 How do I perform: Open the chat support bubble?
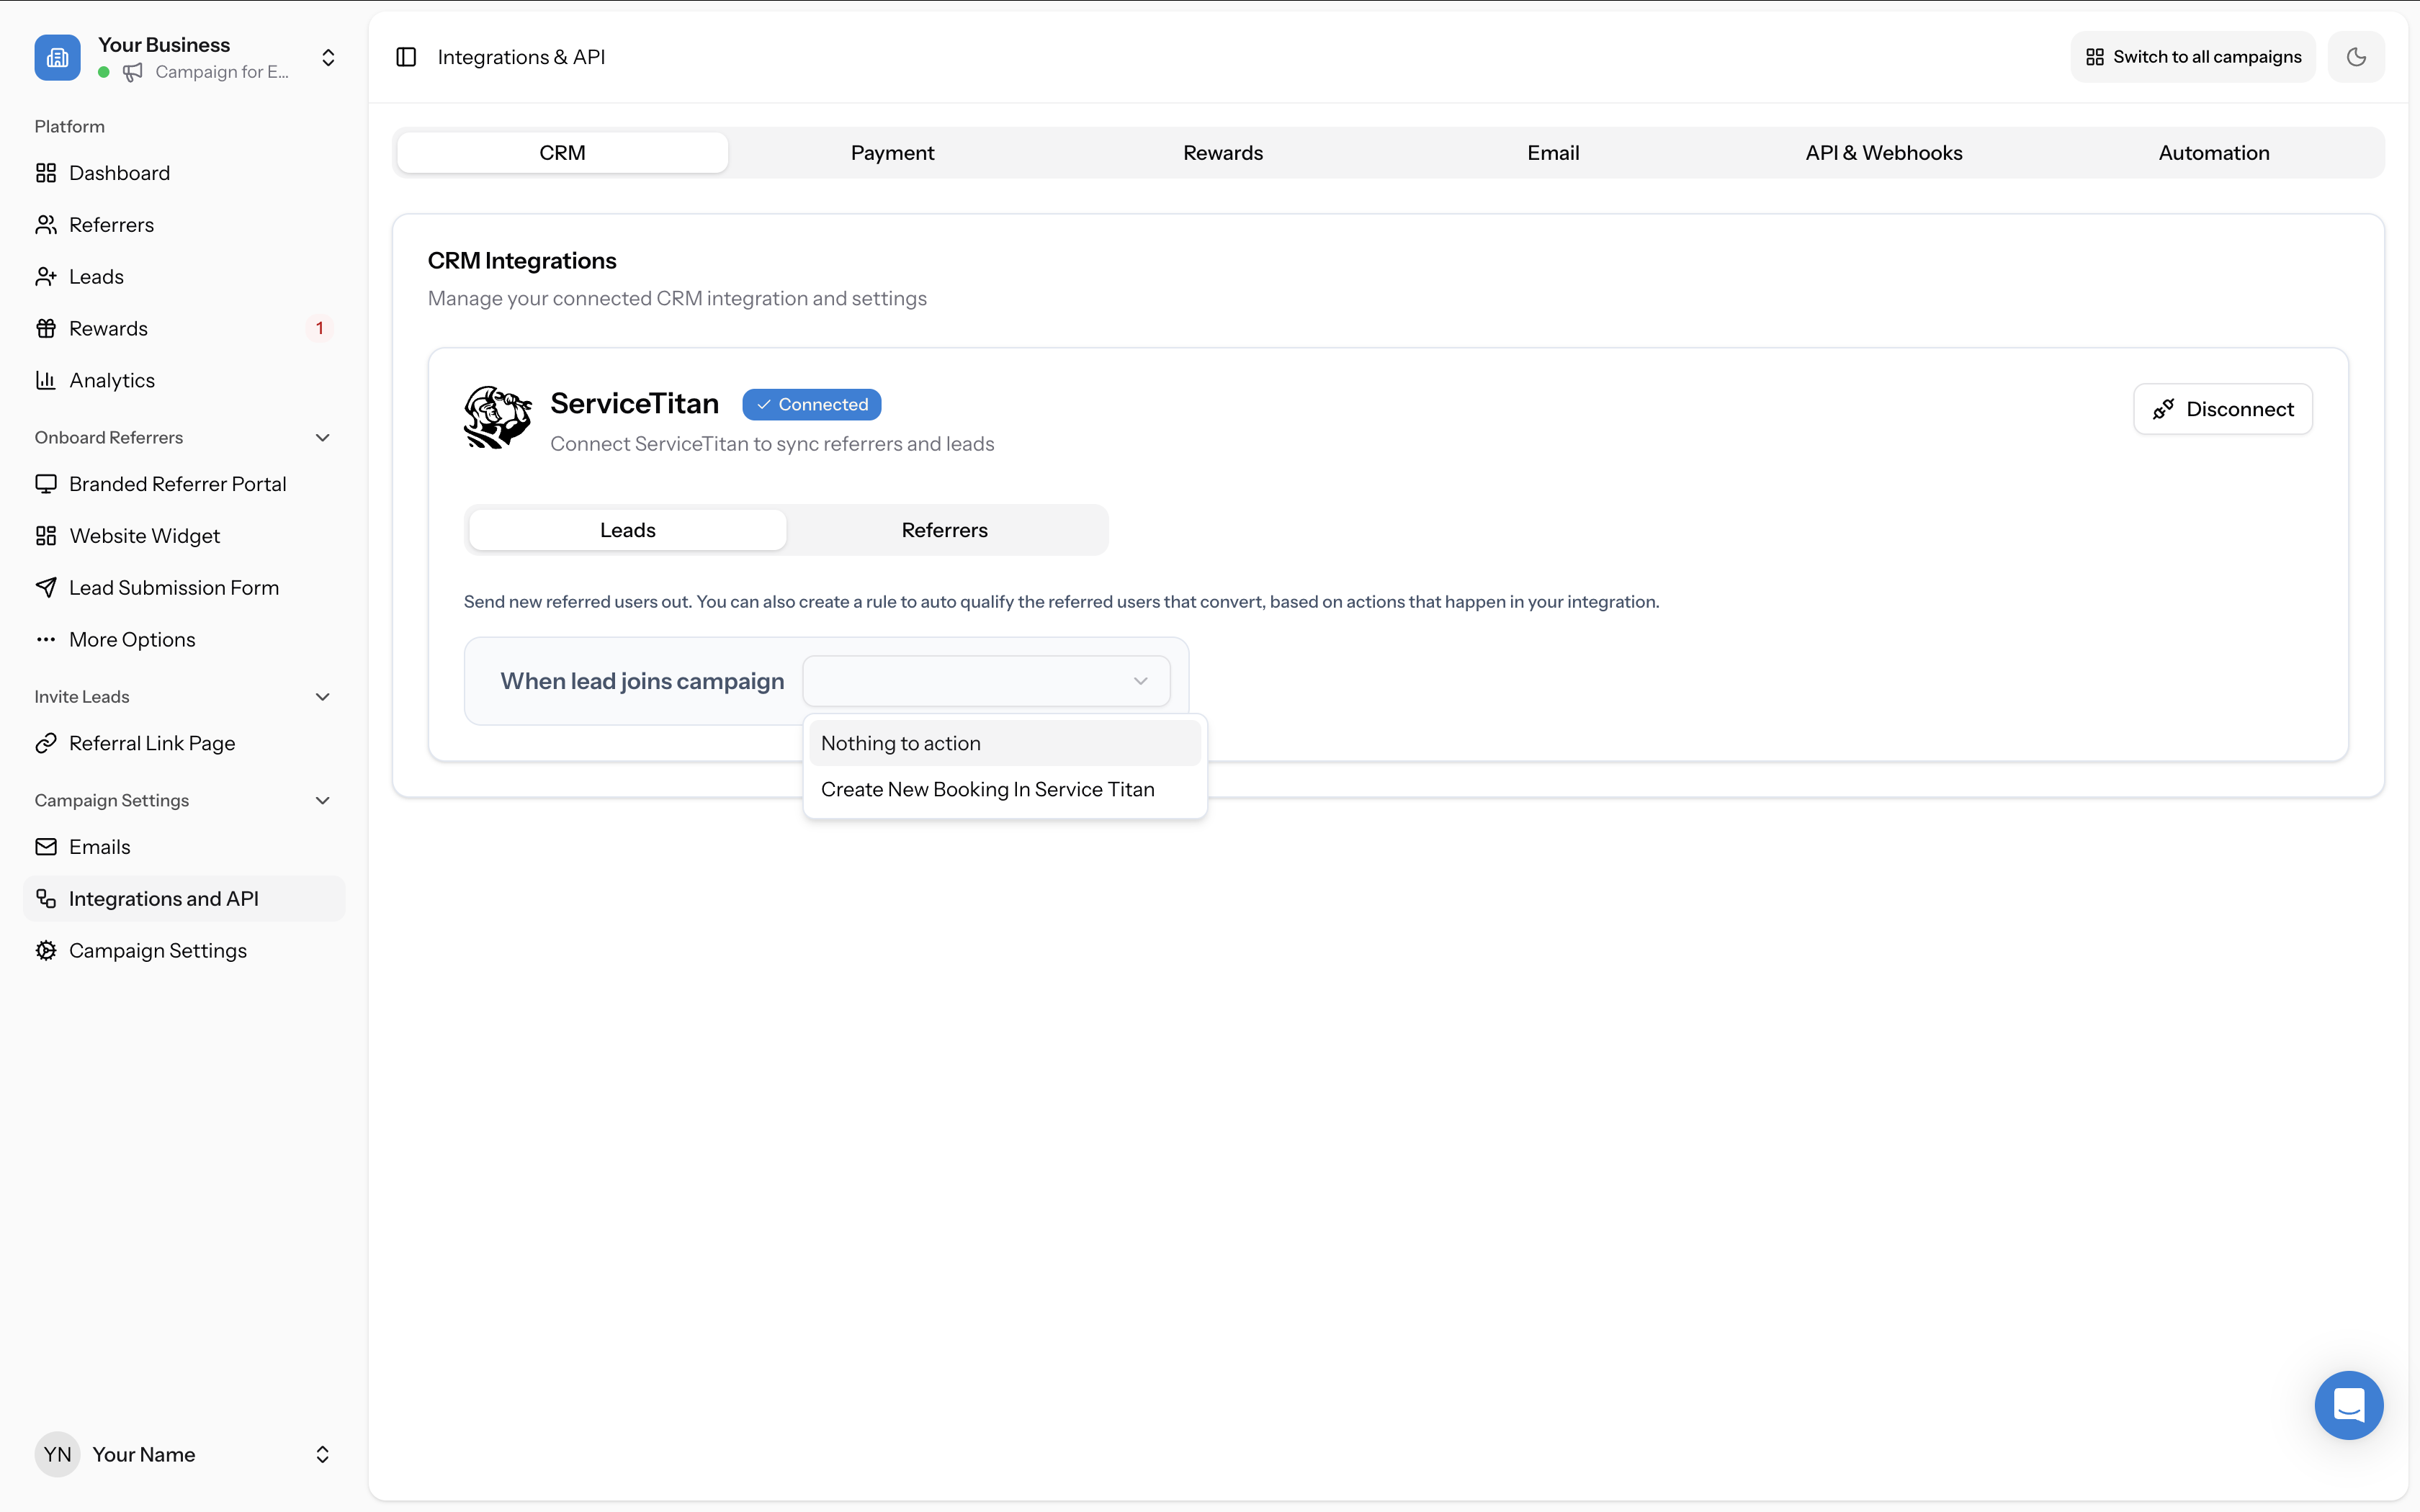pos(2348,1405)
